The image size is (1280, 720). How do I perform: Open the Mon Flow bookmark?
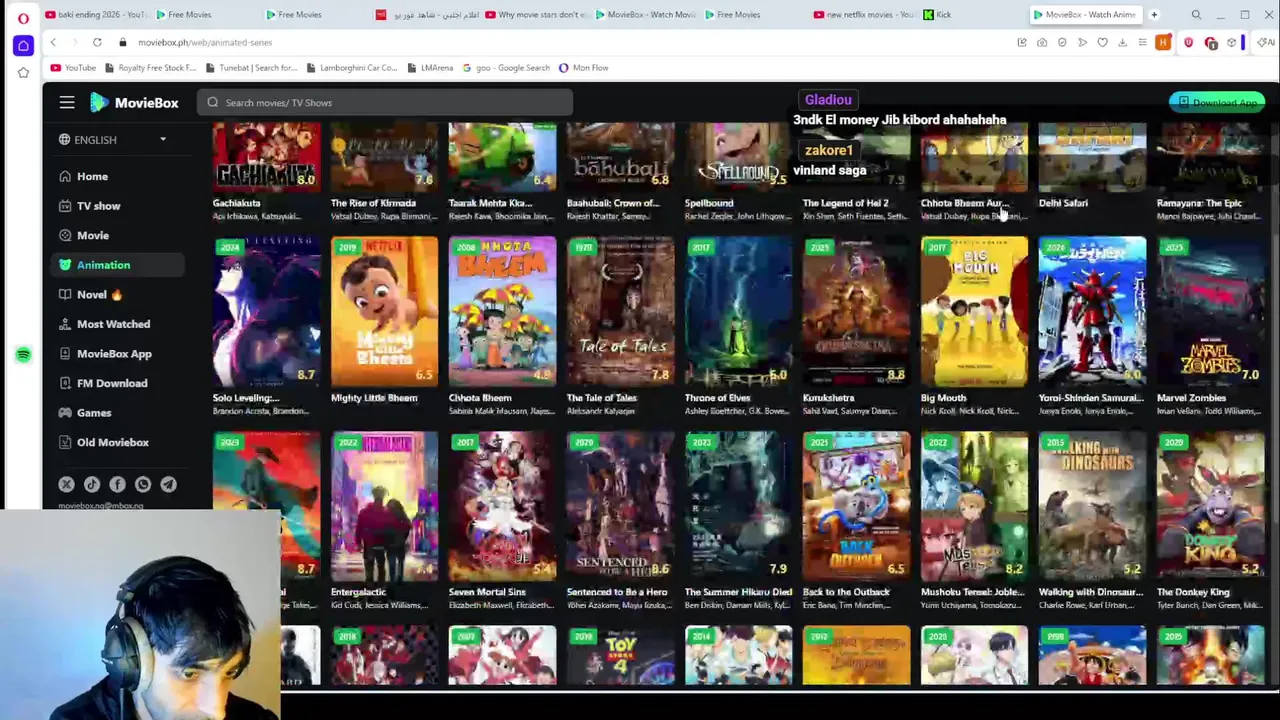pos(584,68)
